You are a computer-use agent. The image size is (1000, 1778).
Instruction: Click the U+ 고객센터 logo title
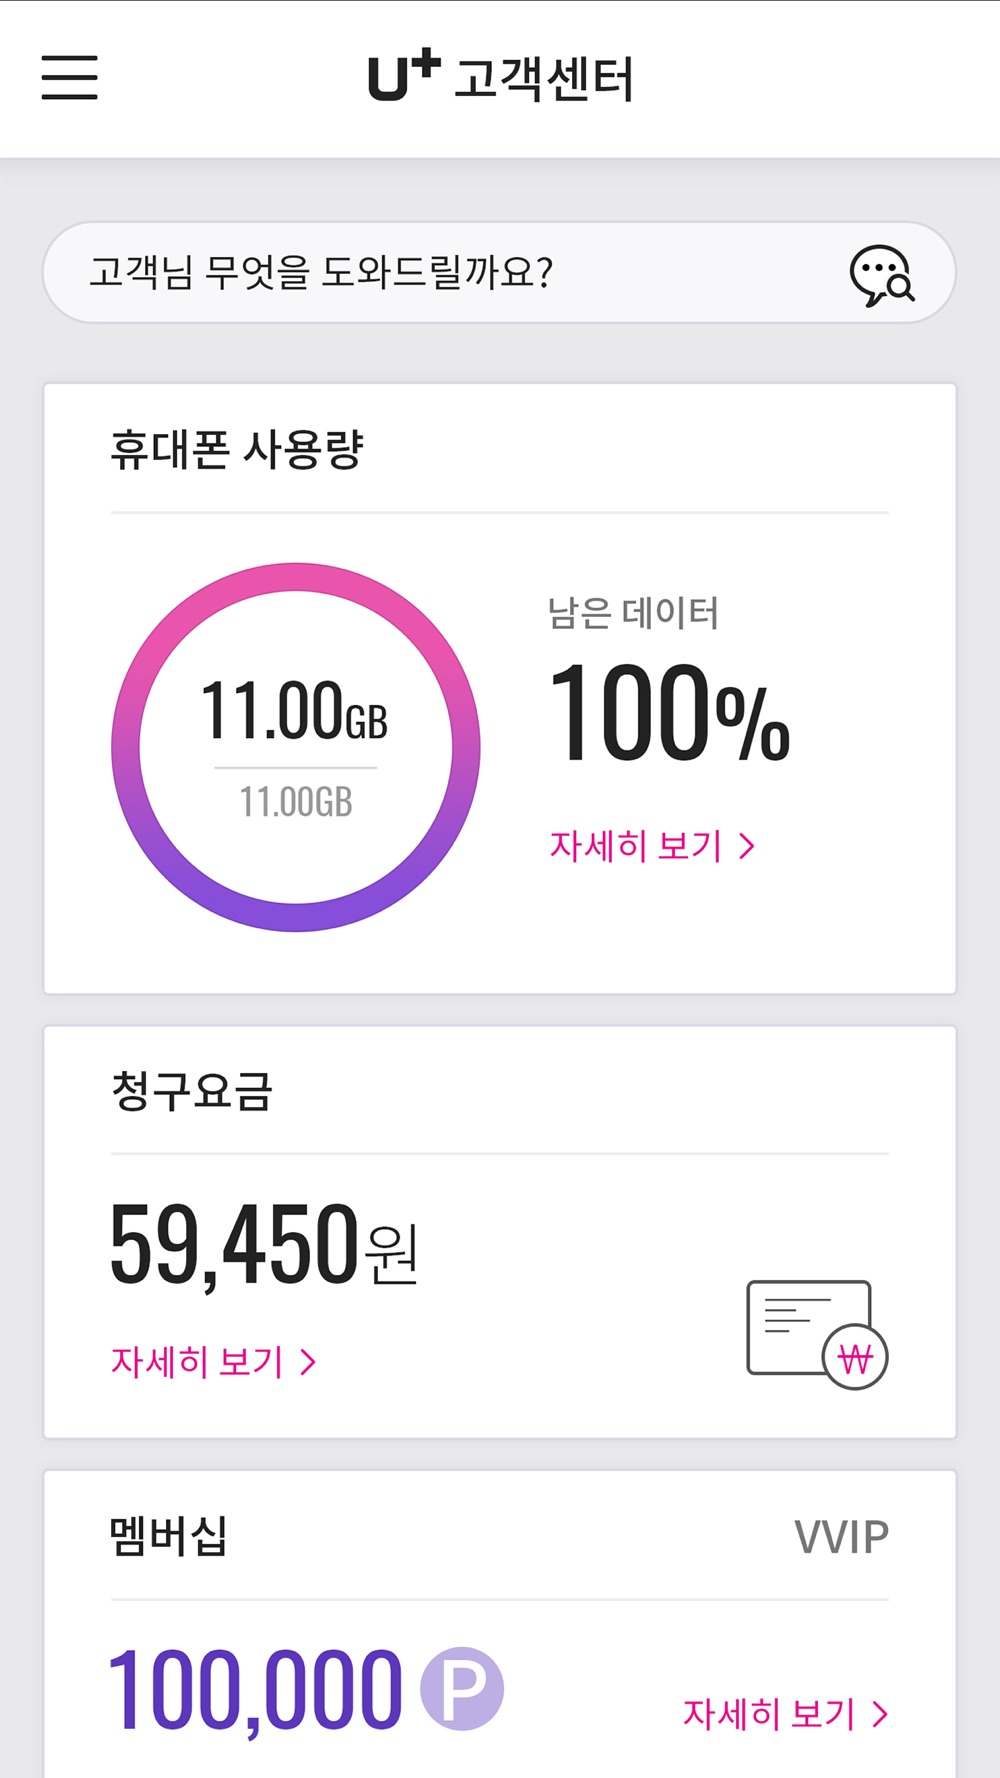(x=500, y=78)
